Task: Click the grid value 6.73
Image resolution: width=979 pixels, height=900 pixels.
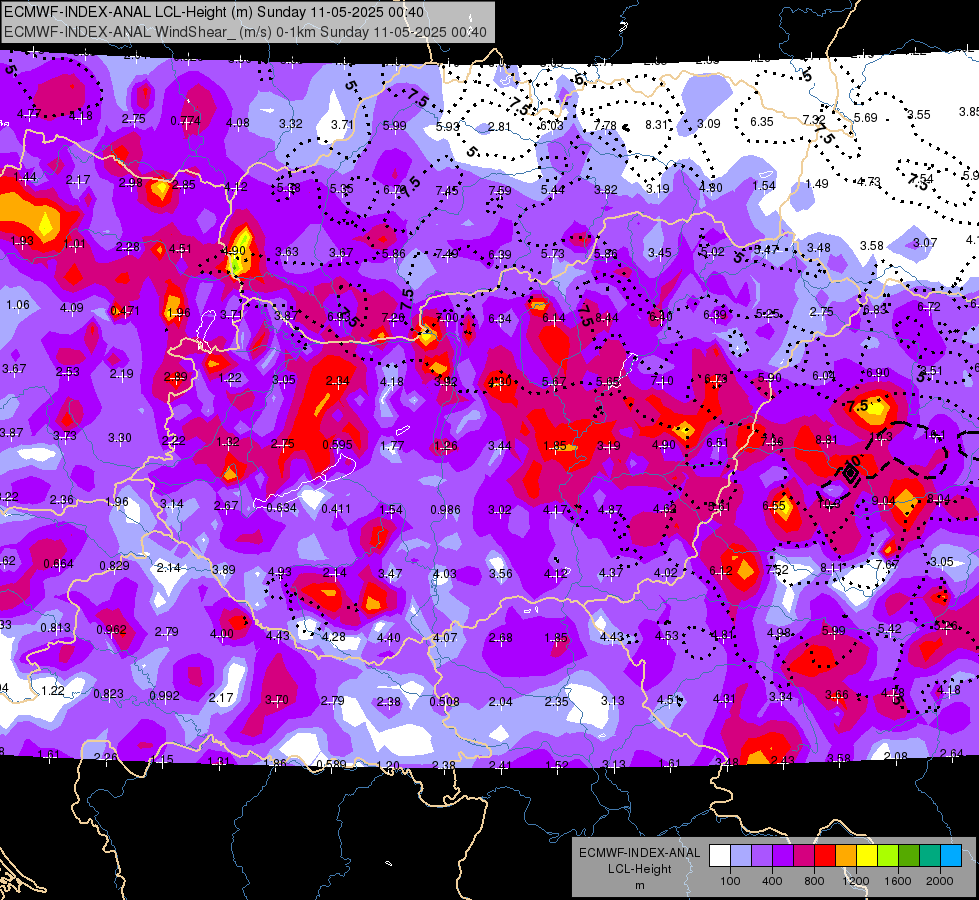Action: point(716,379)
